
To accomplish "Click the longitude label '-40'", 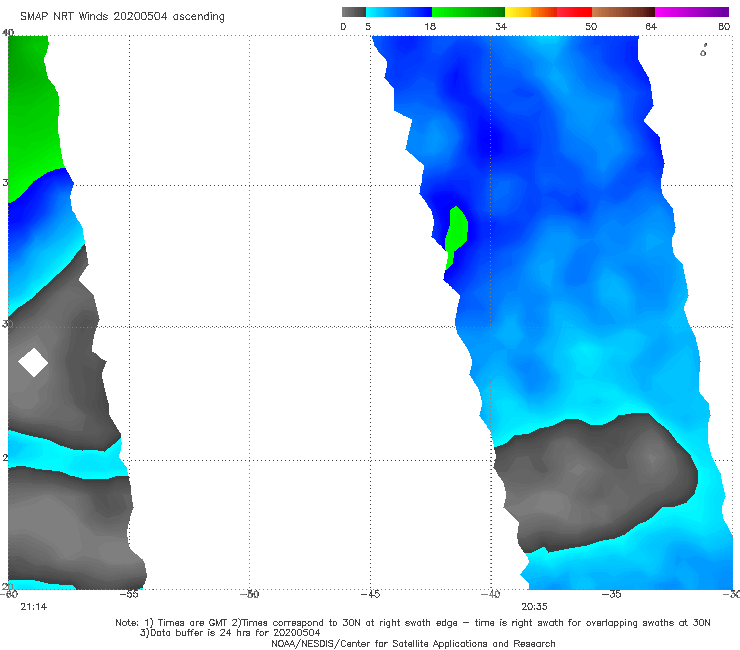I will click(x=490, y=594).
